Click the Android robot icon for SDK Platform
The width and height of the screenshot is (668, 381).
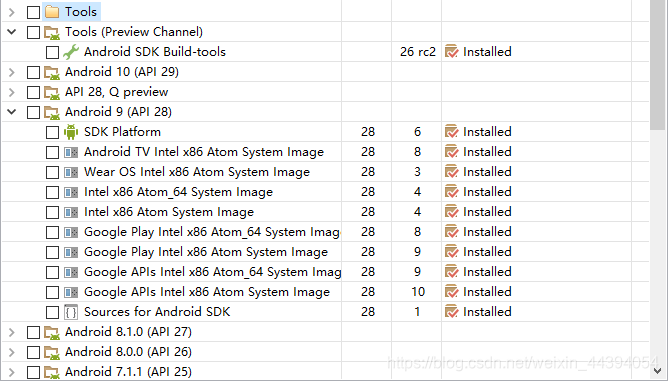(x=71, y=132)
